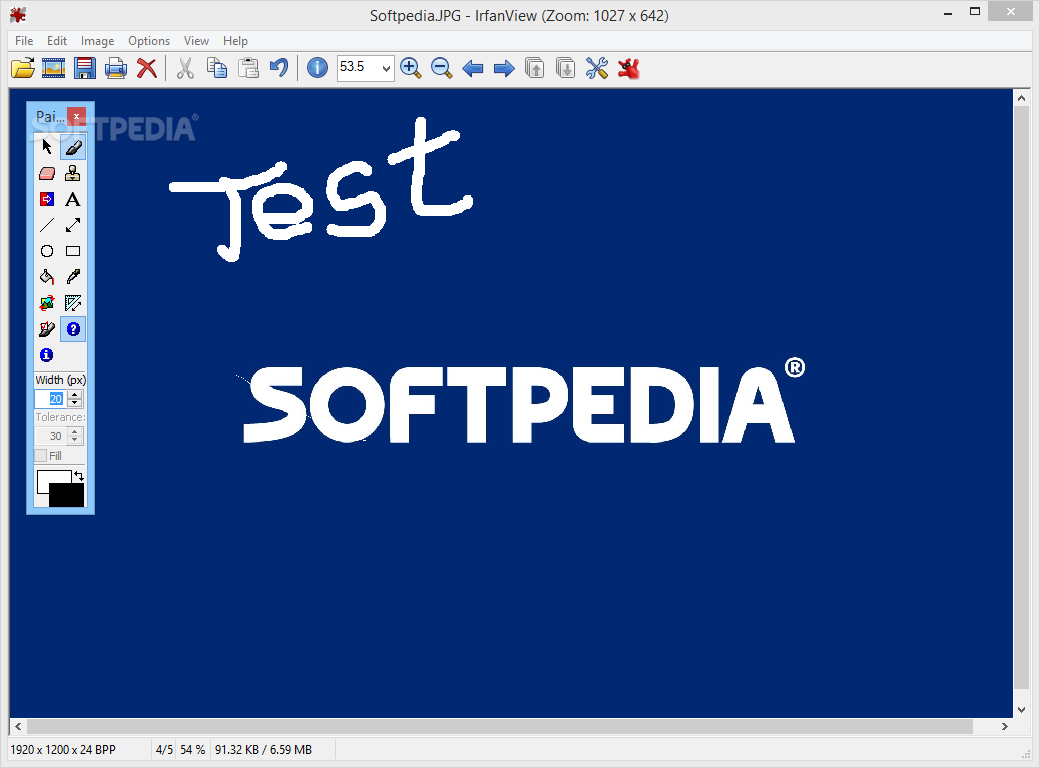
Task: Click the zoom value field showing 53.5
Action: [358, 68]
